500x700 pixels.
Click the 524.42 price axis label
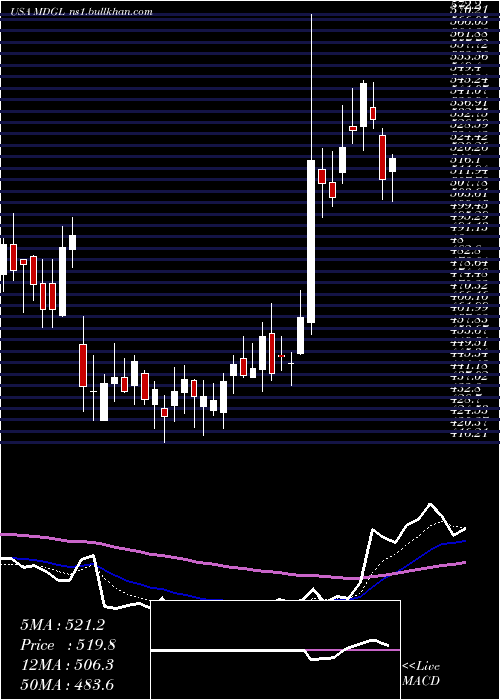[x=469, y=137]
